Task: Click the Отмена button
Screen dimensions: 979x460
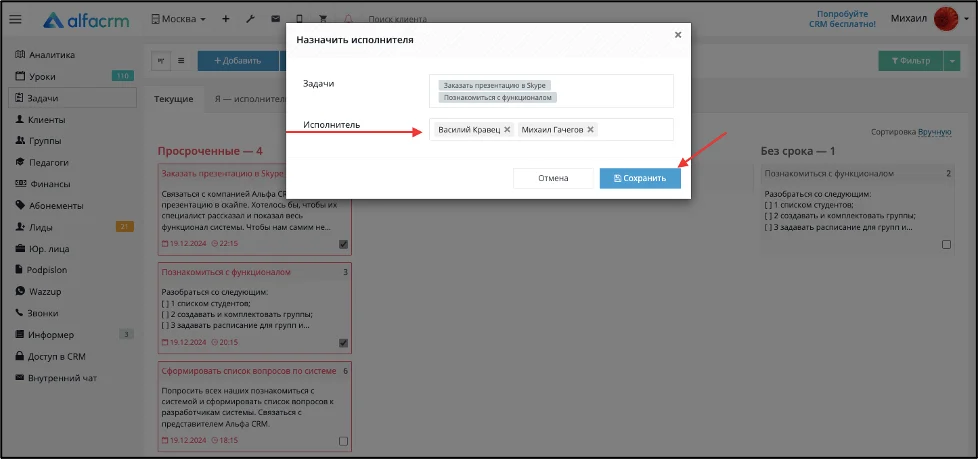Action: tap(553, 179)
